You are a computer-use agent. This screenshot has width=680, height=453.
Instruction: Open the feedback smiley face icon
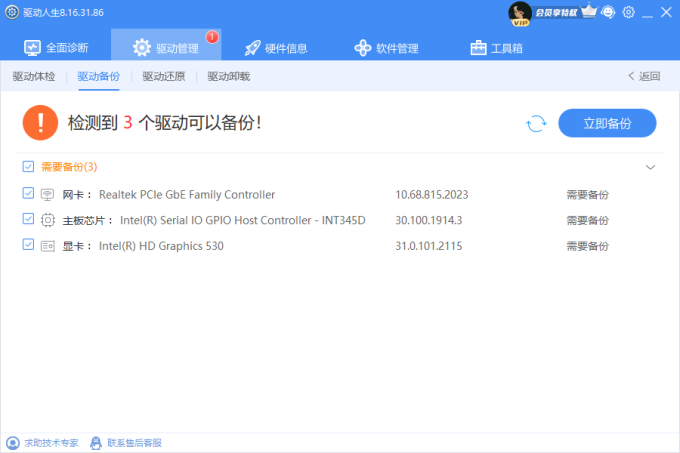click(608, 12)
